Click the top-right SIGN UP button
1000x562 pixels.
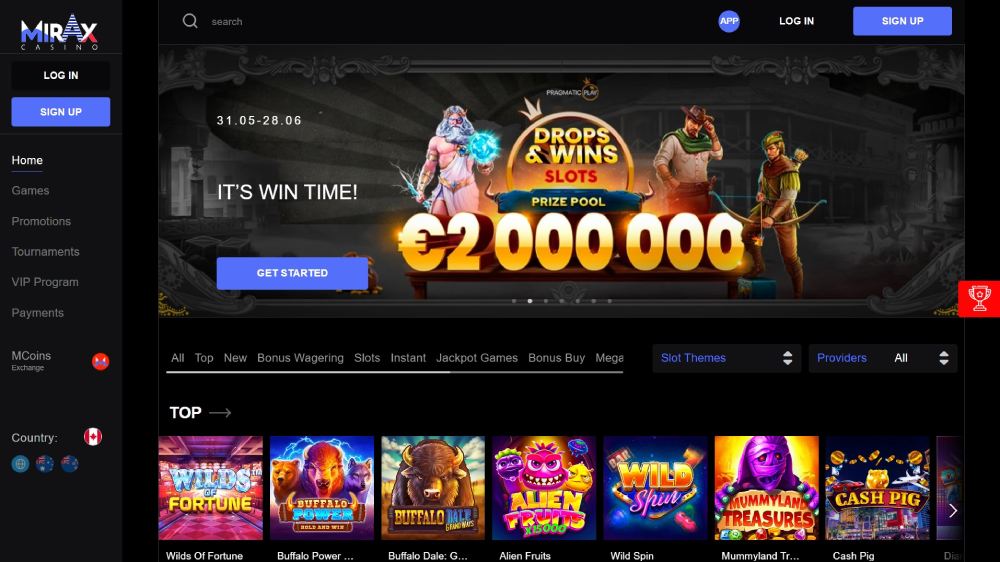click(902, 21)
